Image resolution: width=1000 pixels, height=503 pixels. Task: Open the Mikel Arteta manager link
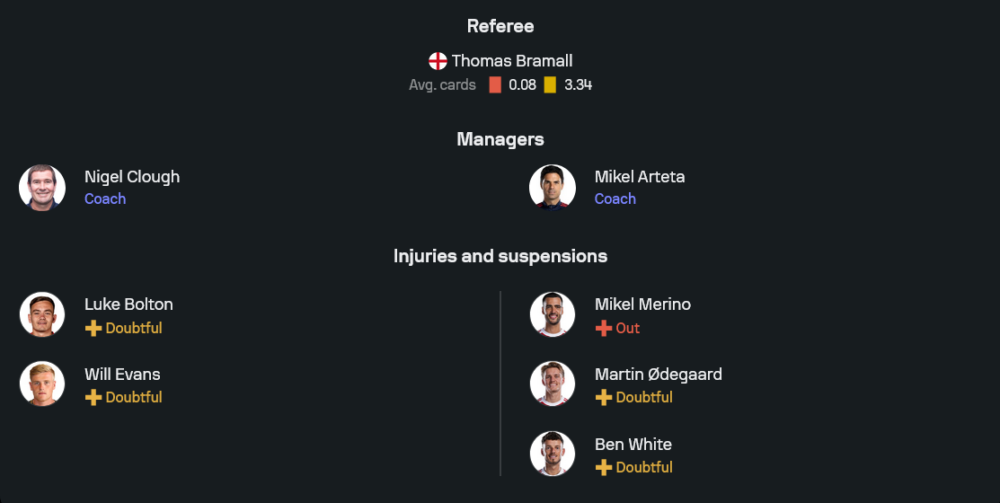pos(639,177)
